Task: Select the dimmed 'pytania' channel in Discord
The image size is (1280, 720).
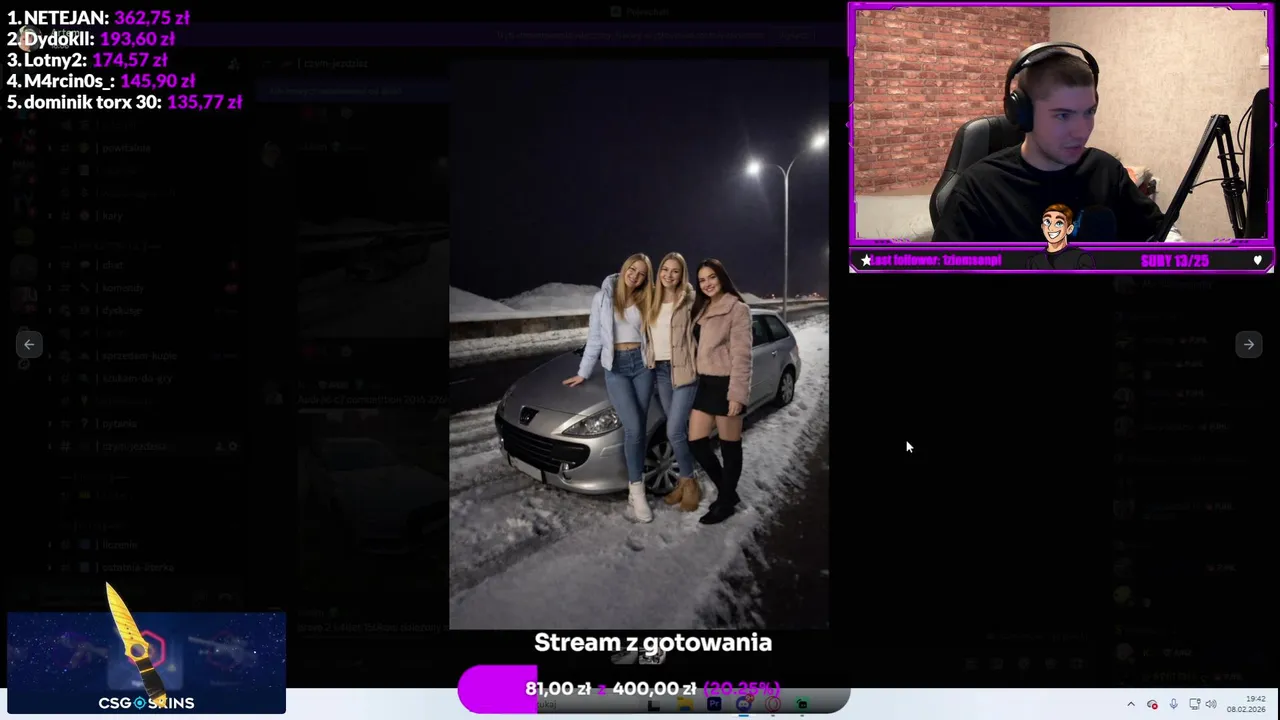Action: 144,423
